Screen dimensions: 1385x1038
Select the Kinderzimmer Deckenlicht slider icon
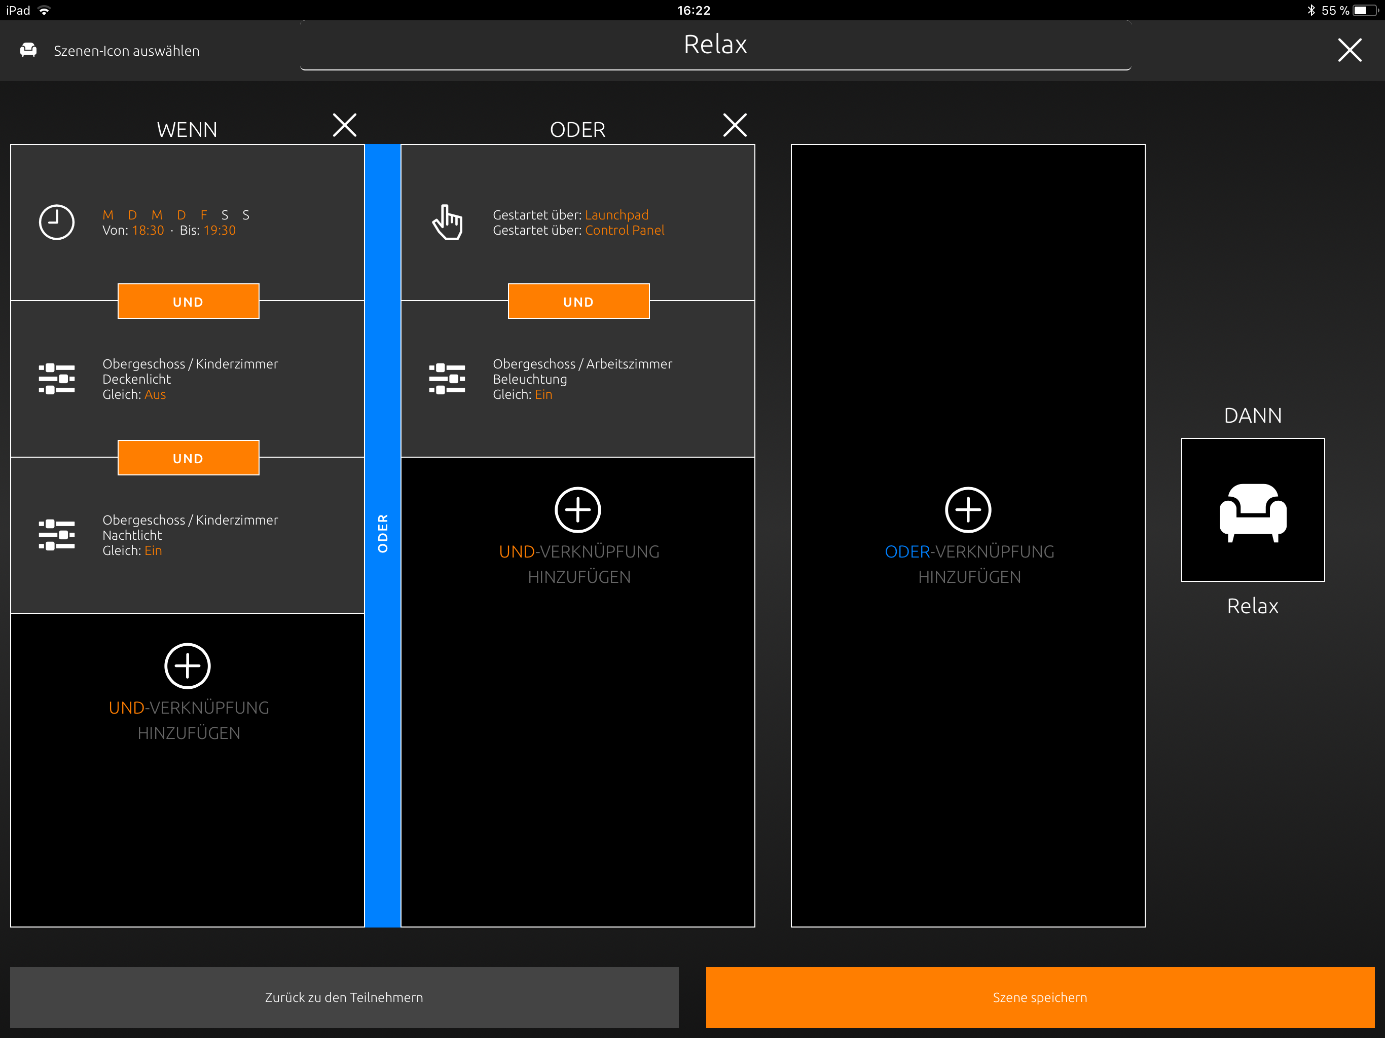(x=57, y=379)
